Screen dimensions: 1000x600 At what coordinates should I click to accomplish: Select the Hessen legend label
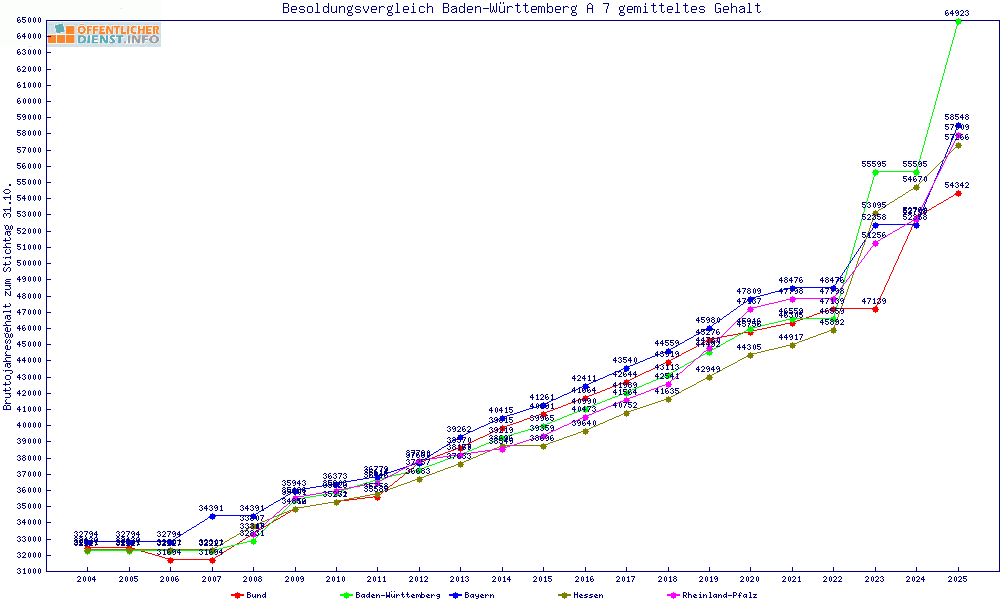click(x=588, y=595)
